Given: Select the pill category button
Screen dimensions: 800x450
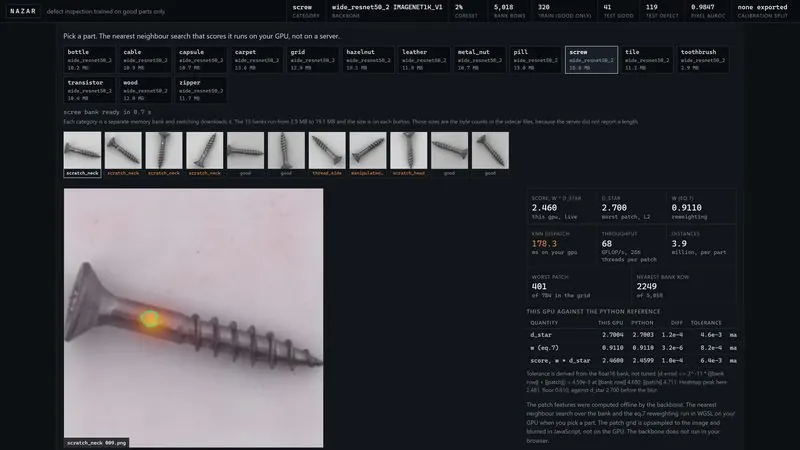Looking at the screenshot, I should [535, 60].
